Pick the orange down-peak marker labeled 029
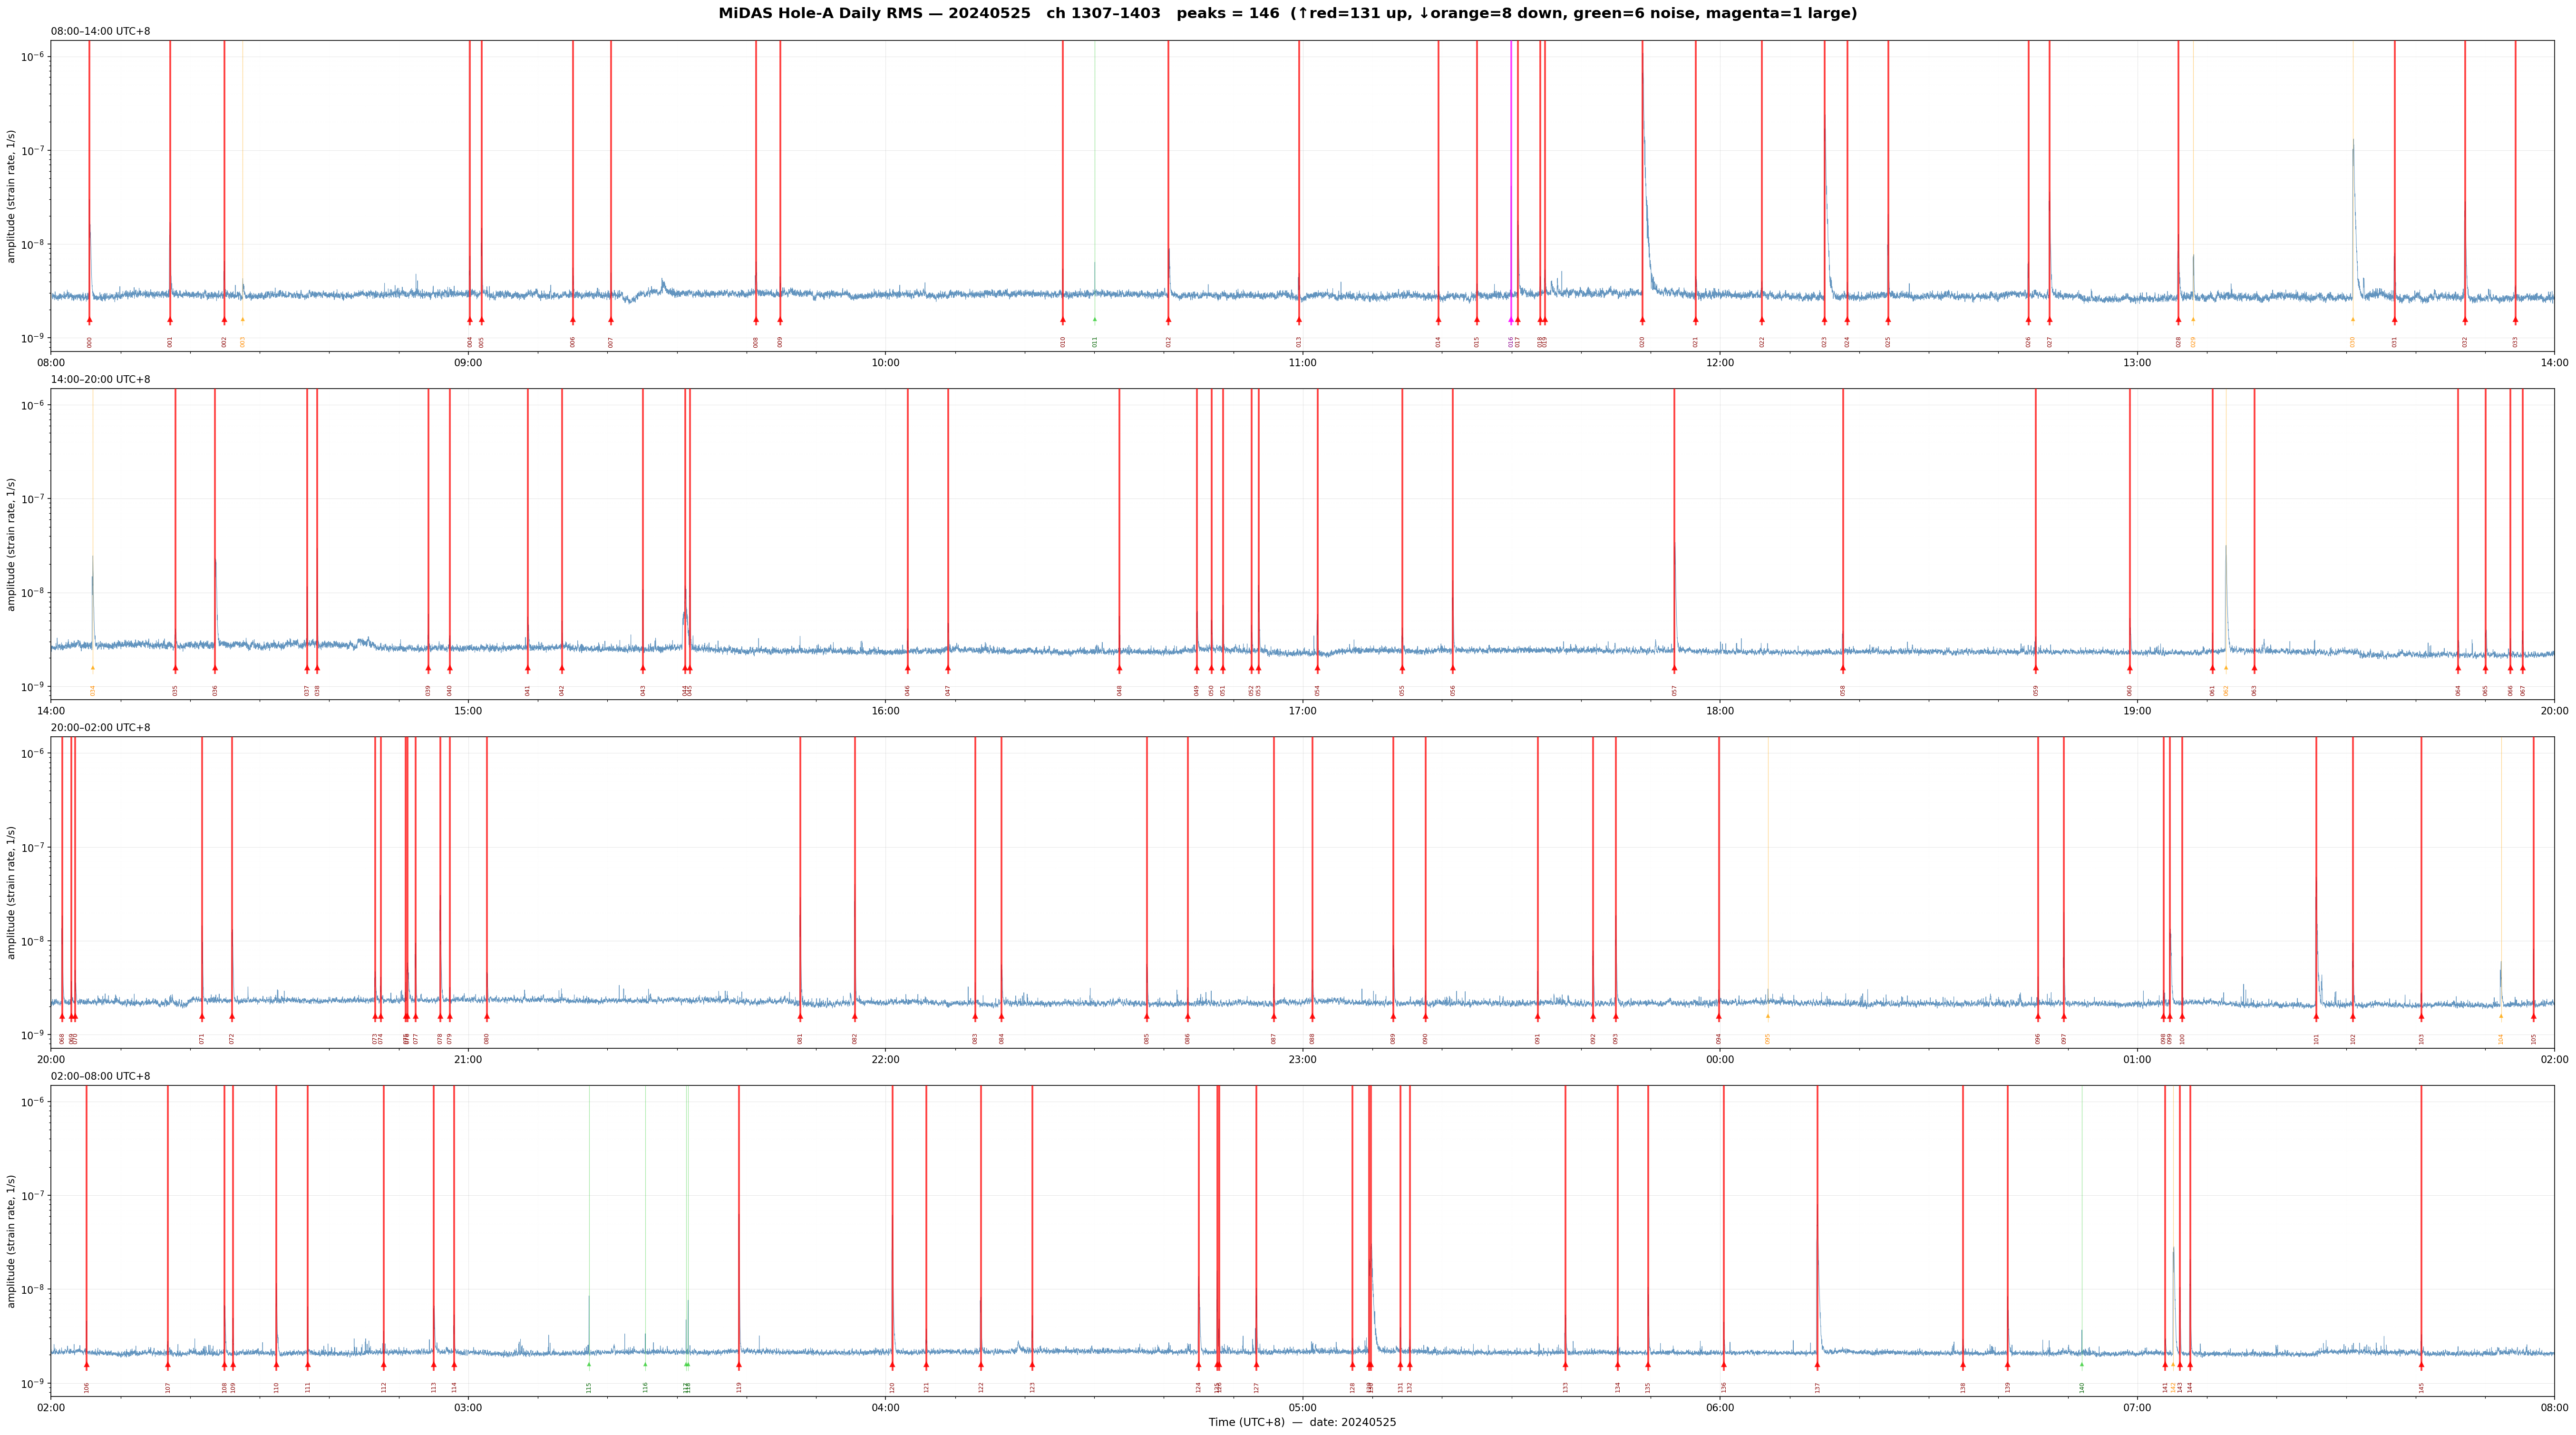The height and width of the screenshot is (1435, 2576). tap(2193, 320)
